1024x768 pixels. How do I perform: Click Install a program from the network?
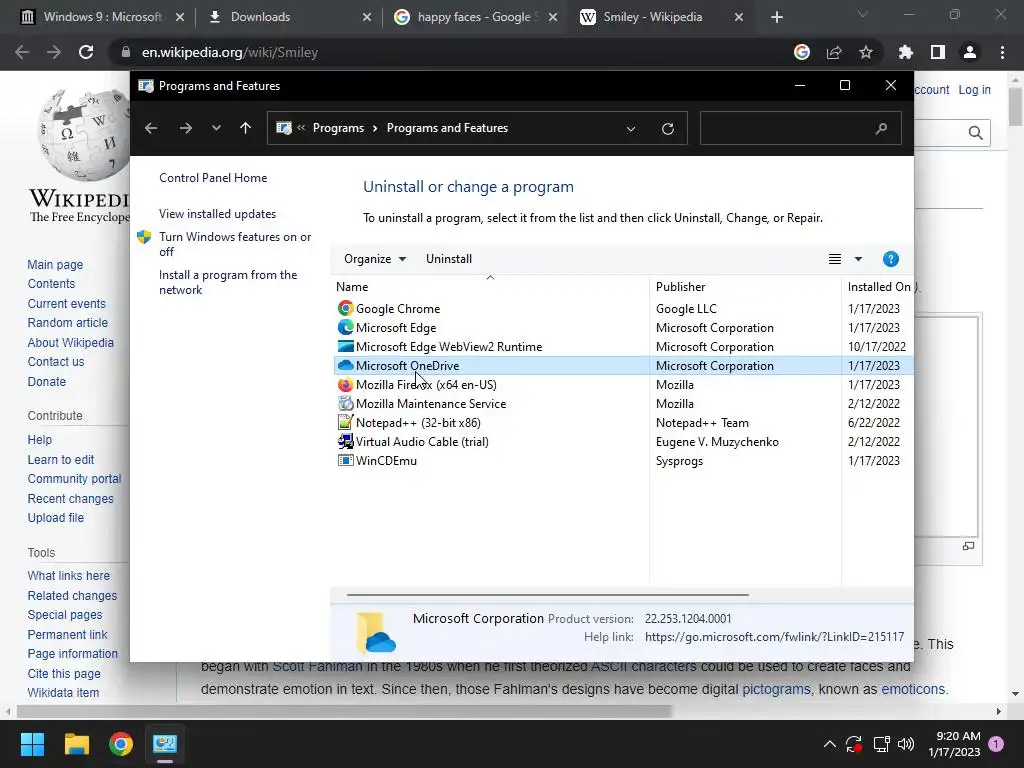(228, 282)
